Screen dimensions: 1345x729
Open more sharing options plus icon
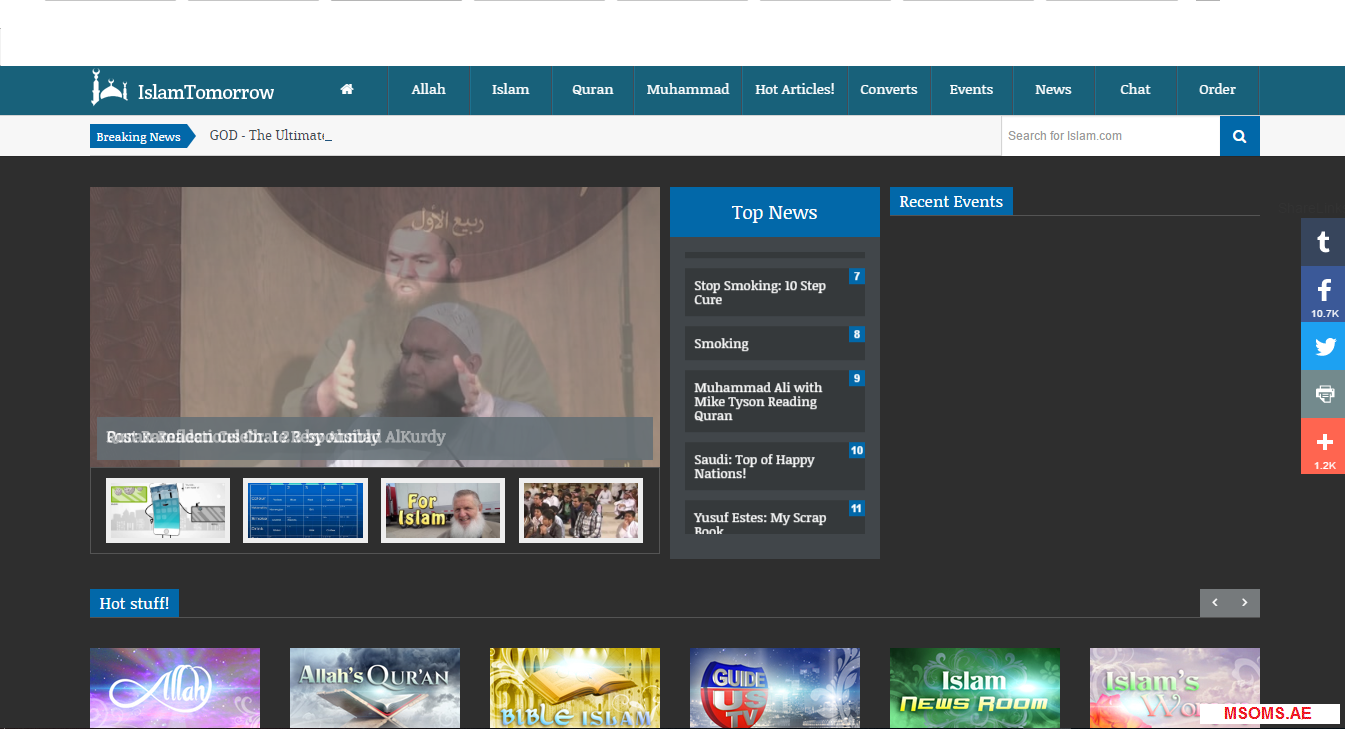[1323, 445]
